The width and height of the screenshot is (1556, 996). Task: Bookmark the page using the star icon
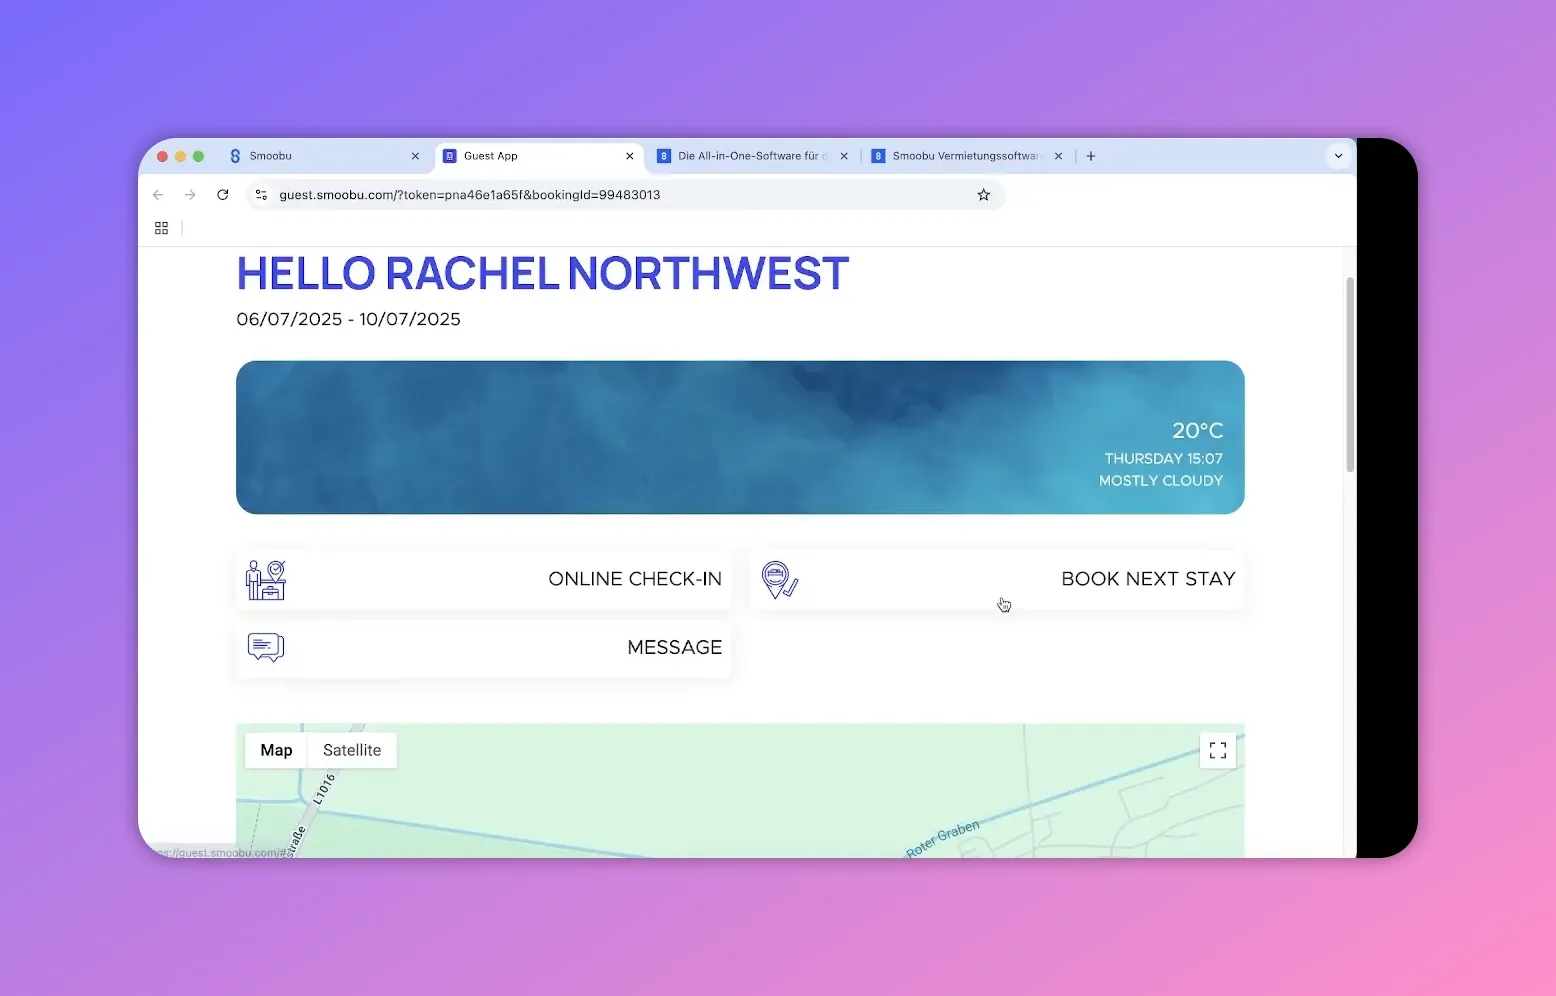(x=983, y=194)
